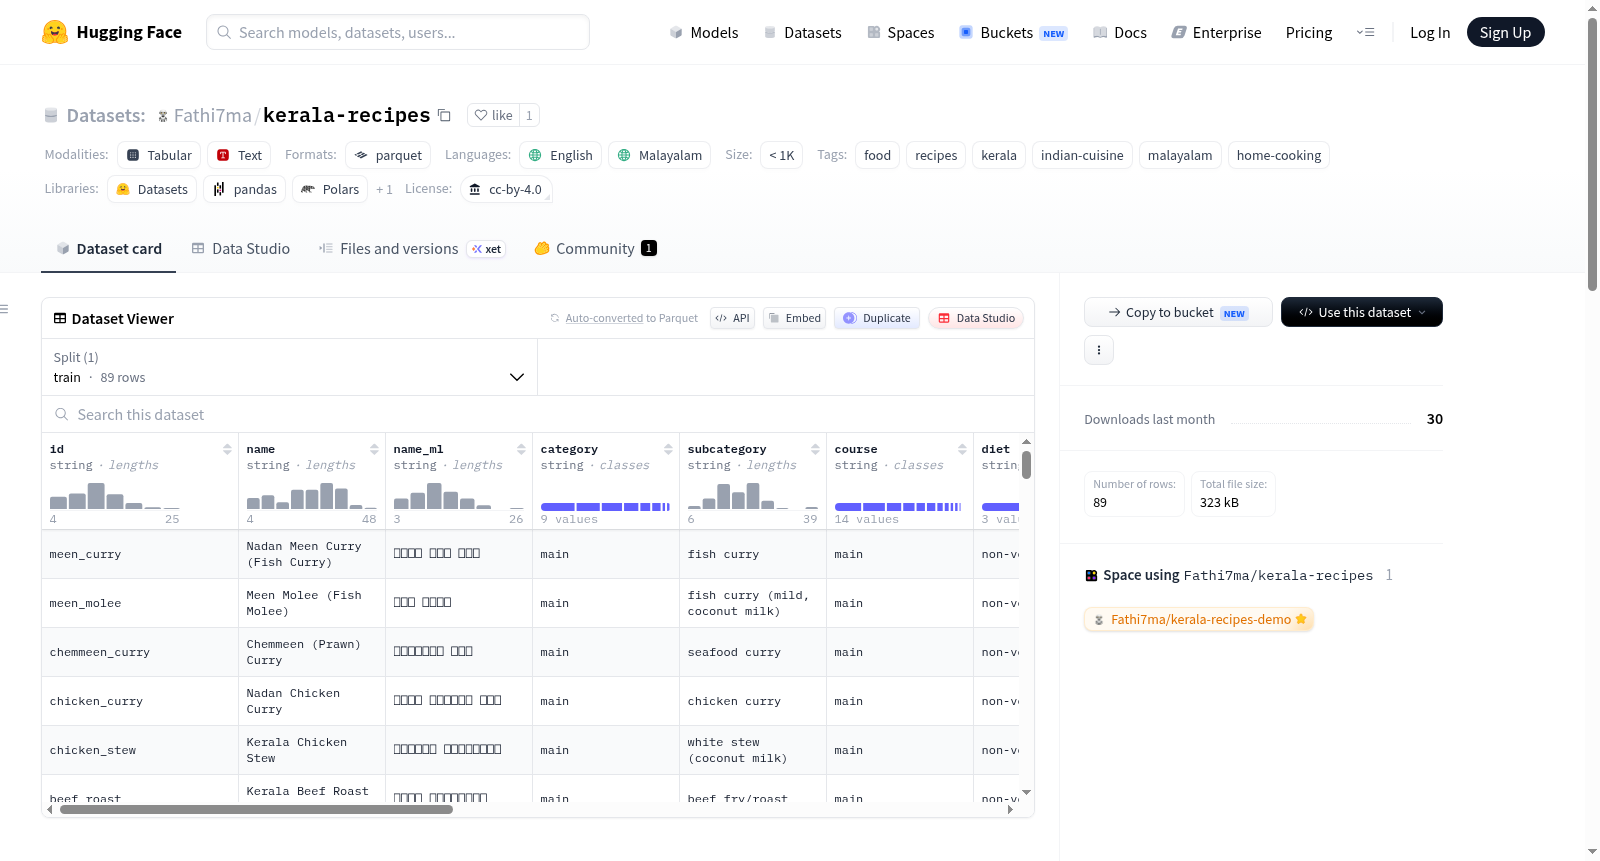Open Enterprise in the top navigation
The height and width of the screenshot is (861, 1600).
1216,33
